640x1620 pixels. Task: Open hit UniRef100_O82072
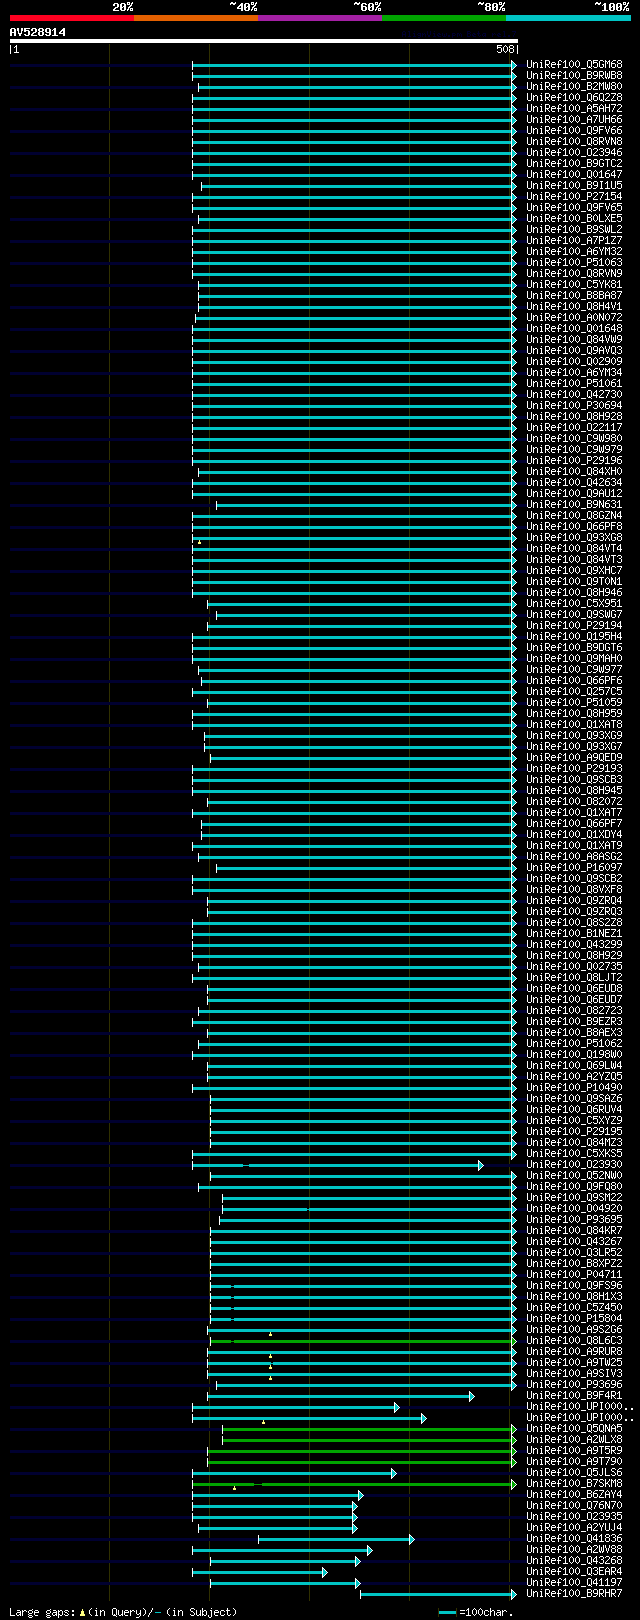[x=574, y=802]
